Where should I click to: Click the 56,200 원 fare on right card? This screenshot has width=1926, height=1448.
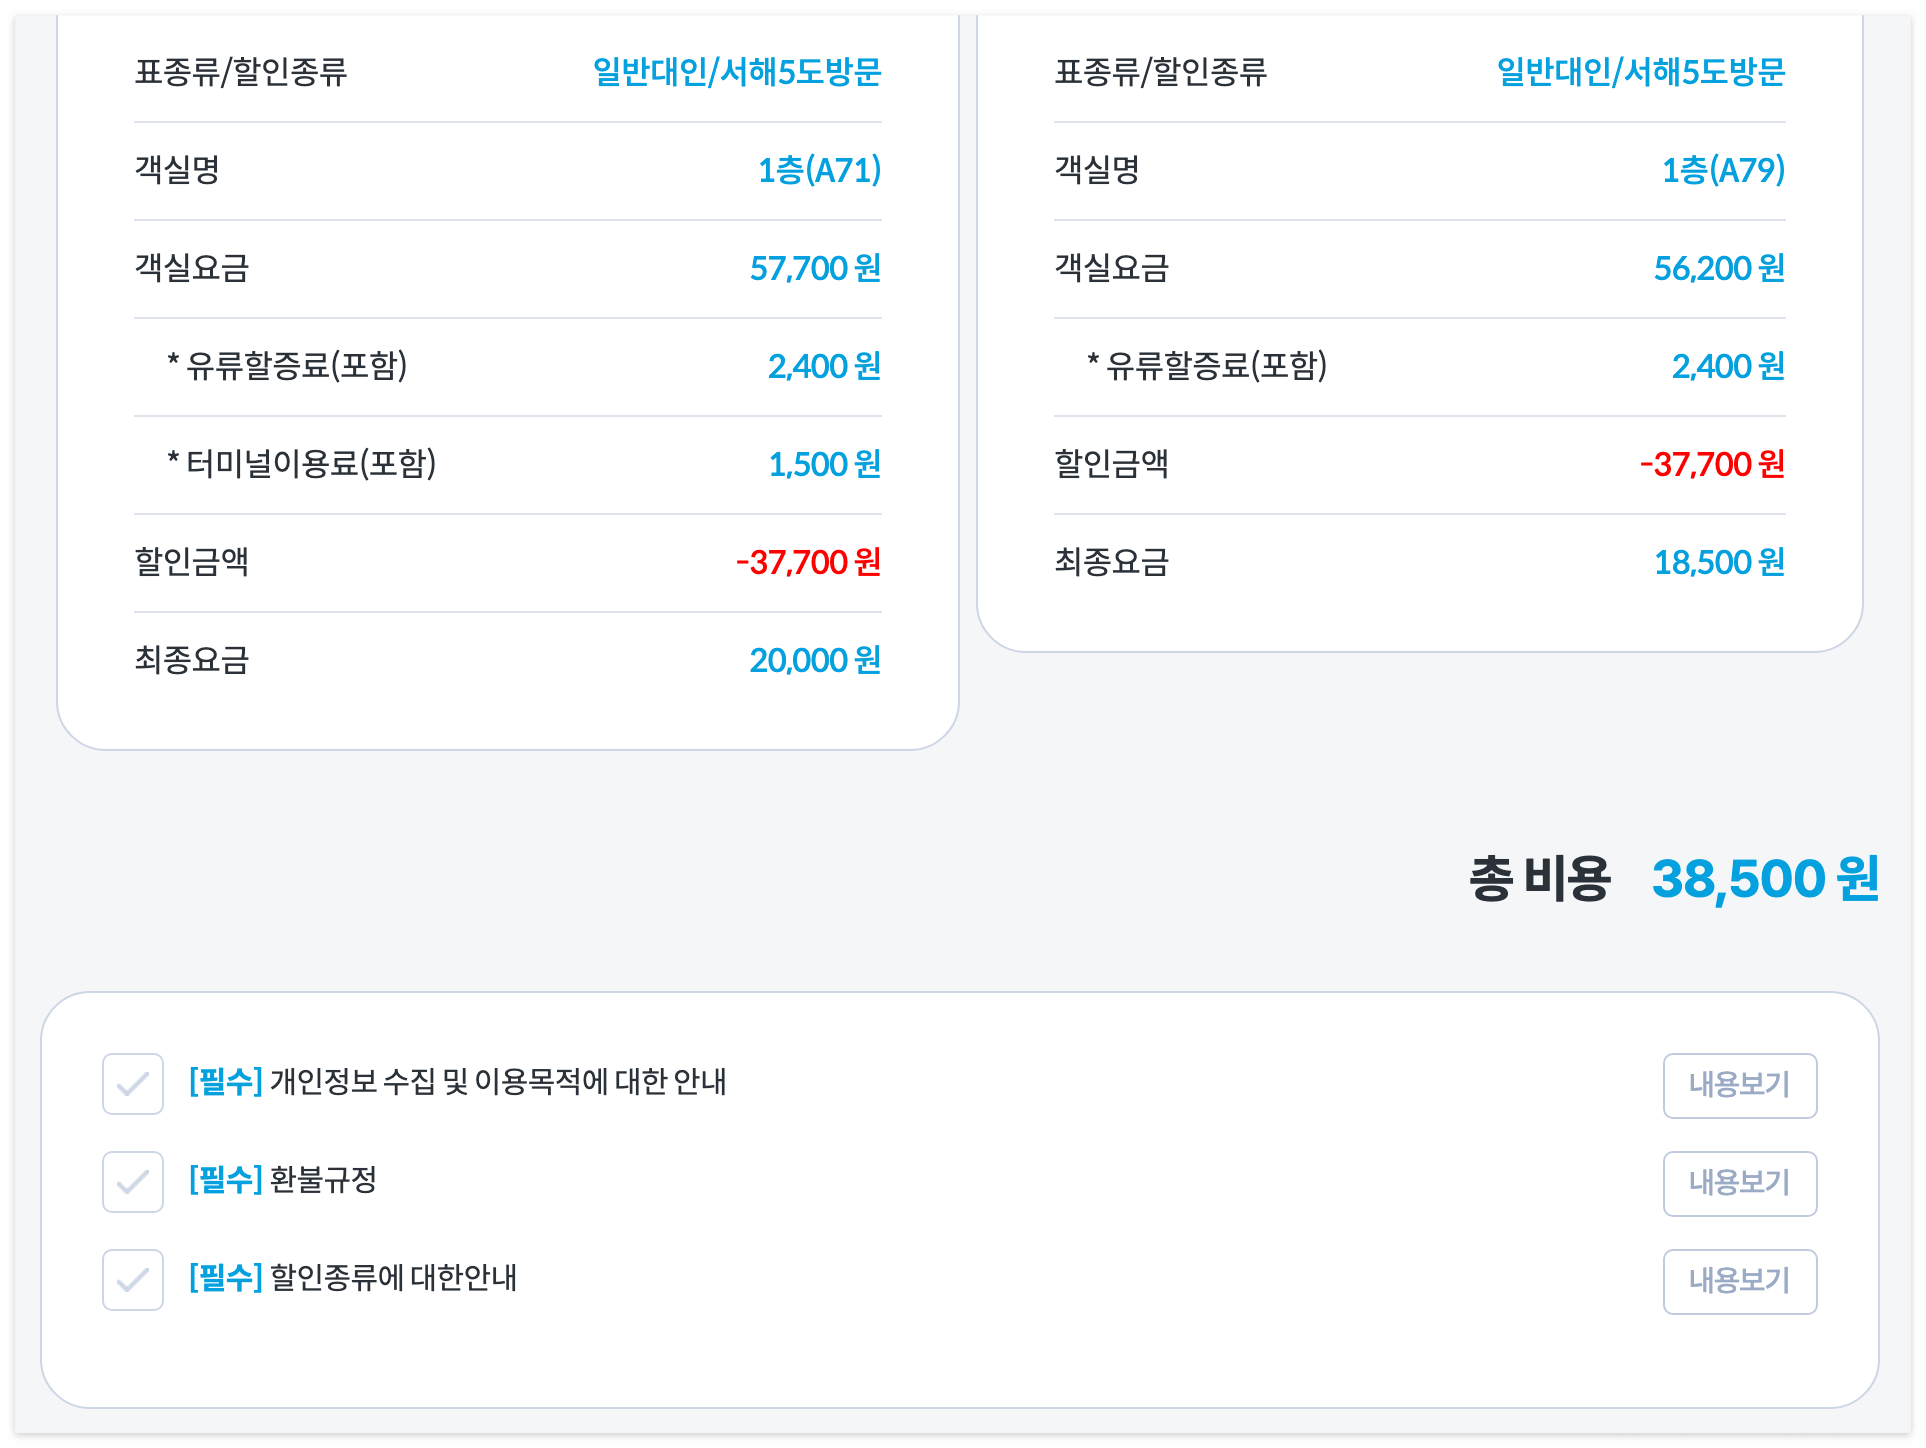point(1718,268)
